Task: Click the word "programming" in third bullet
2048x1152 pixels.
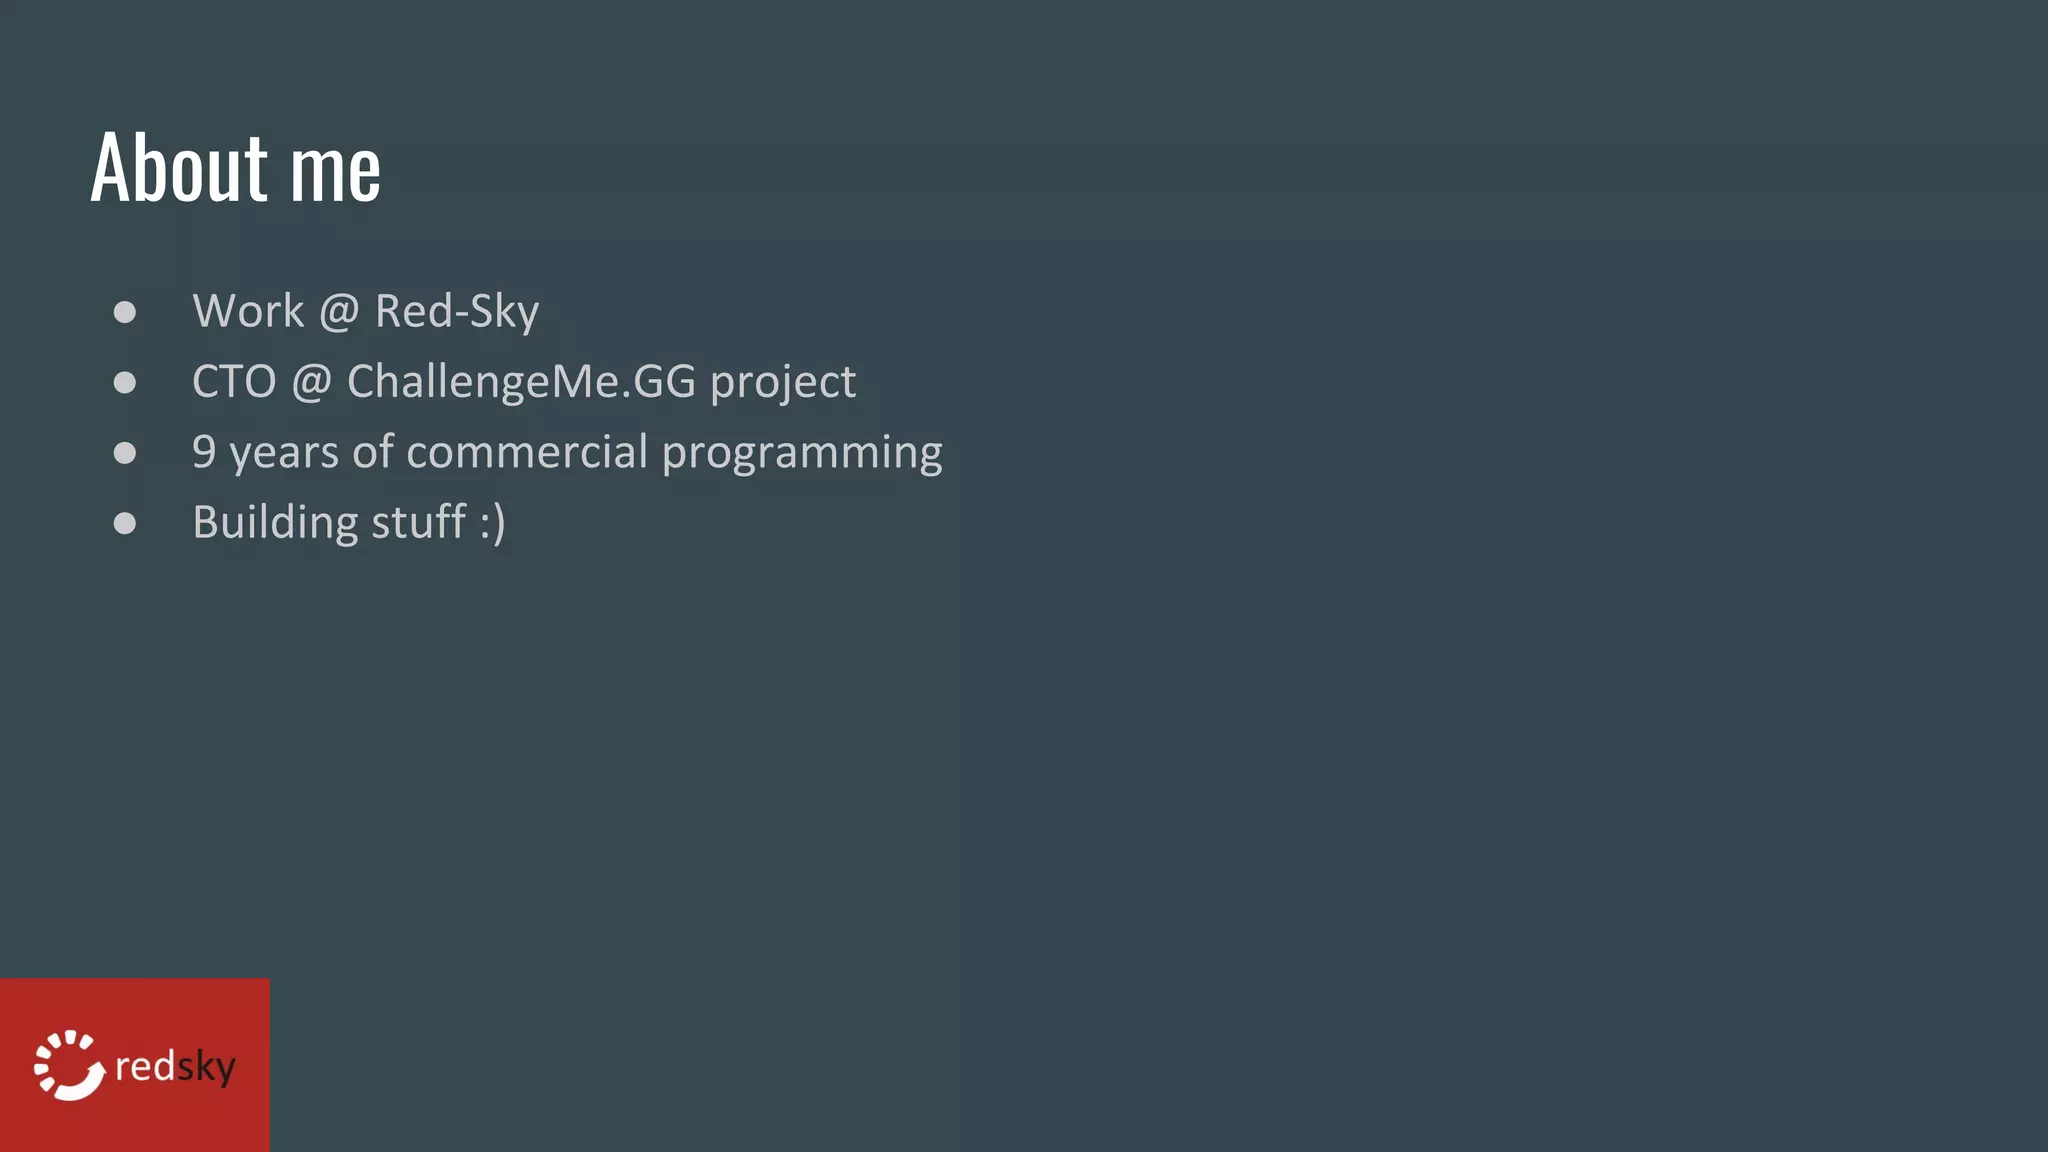Action: pyautogui.click(x=802, y=453)
